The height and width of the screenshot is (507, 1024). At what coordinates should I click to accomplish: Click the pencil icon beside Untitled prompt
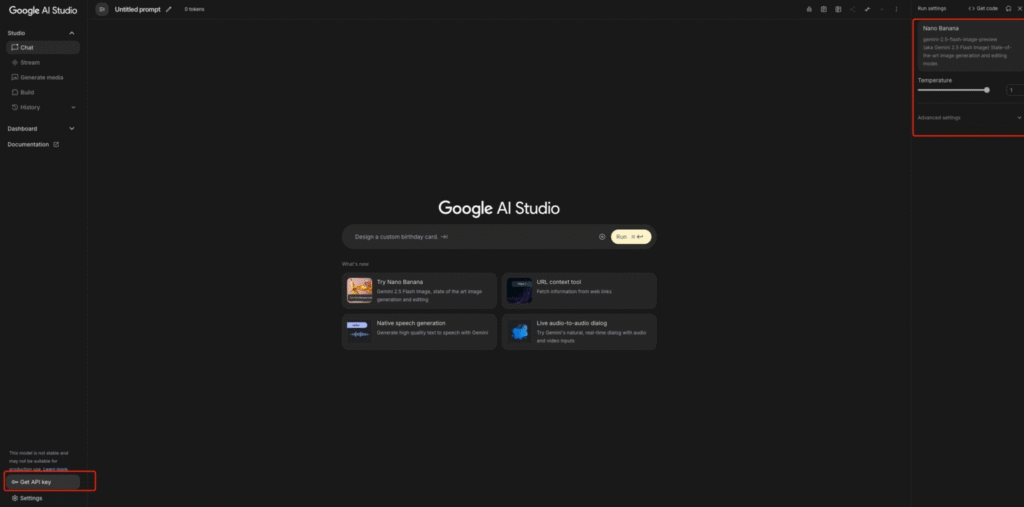pyautogui.click(x=169, y=9)
